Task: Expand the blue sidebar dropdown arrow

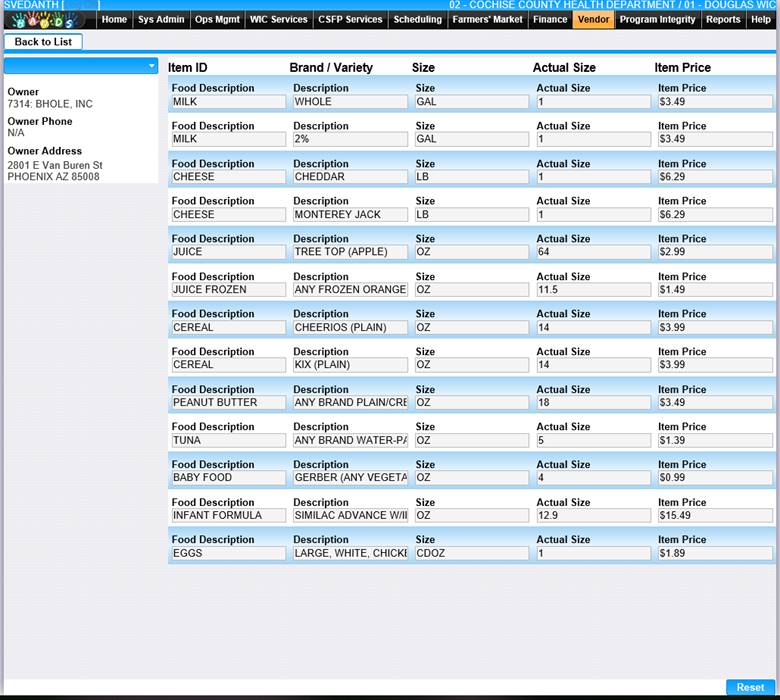Action: click(x=151, y=66)
